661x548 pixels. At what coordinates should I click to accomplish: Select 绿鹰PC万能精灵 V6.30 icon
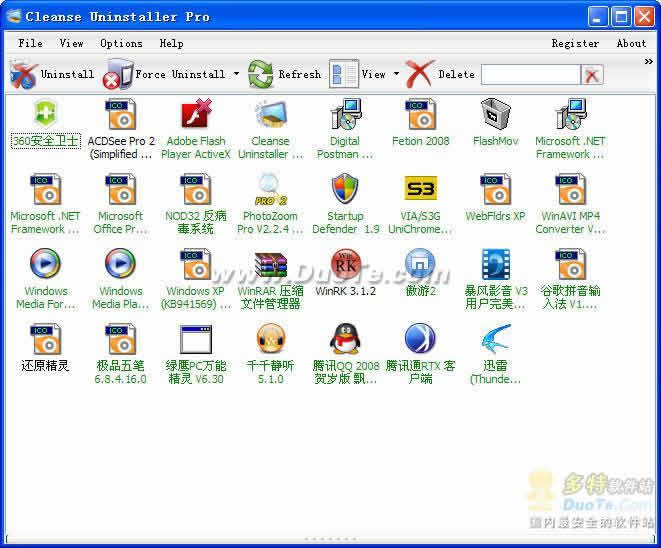click(x=196, y=339)
